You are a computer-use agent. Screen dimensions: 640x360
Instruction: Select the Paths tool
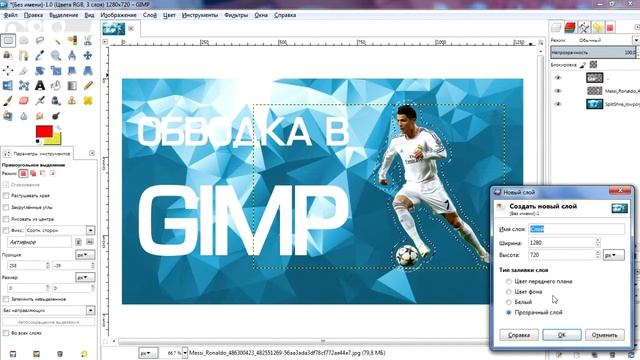[x=24, y=56]
